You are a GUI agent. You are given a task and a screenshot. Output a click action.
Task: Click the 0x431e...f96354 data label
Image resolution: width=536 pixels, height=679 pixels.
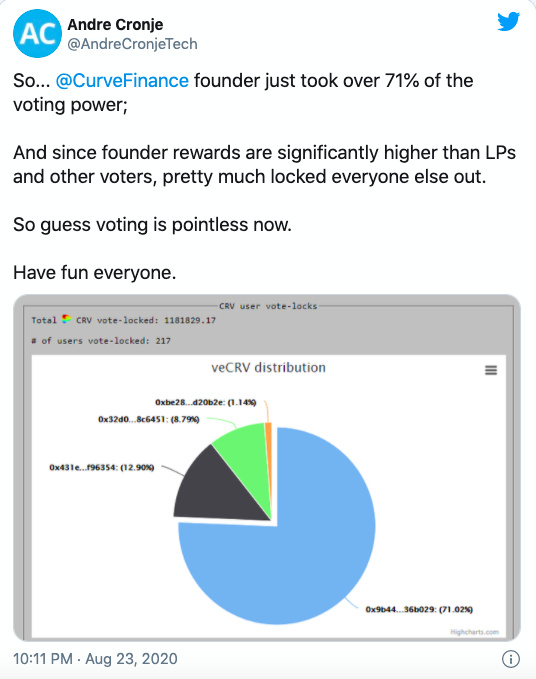pos(102,467)
